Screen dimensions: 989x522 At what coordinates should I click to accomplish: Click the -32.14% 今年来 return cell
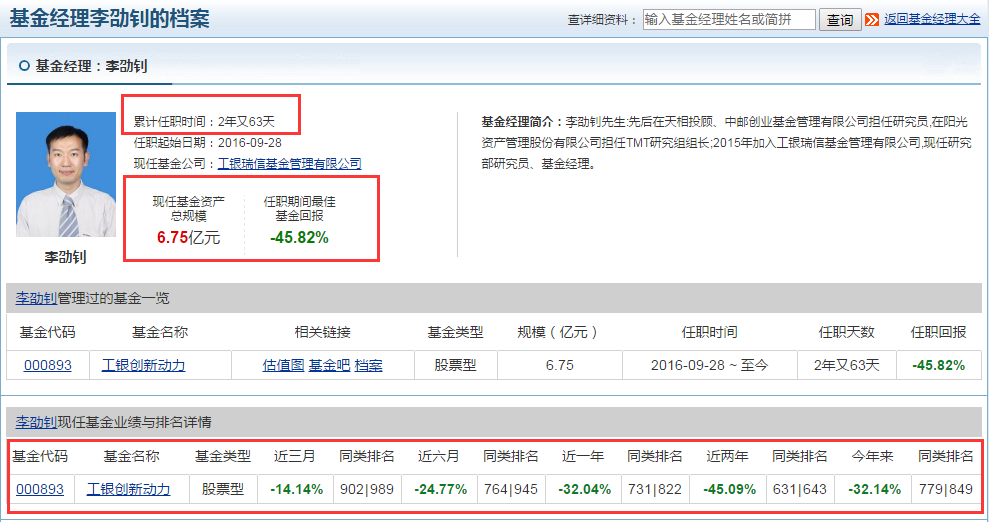[874, 489]
